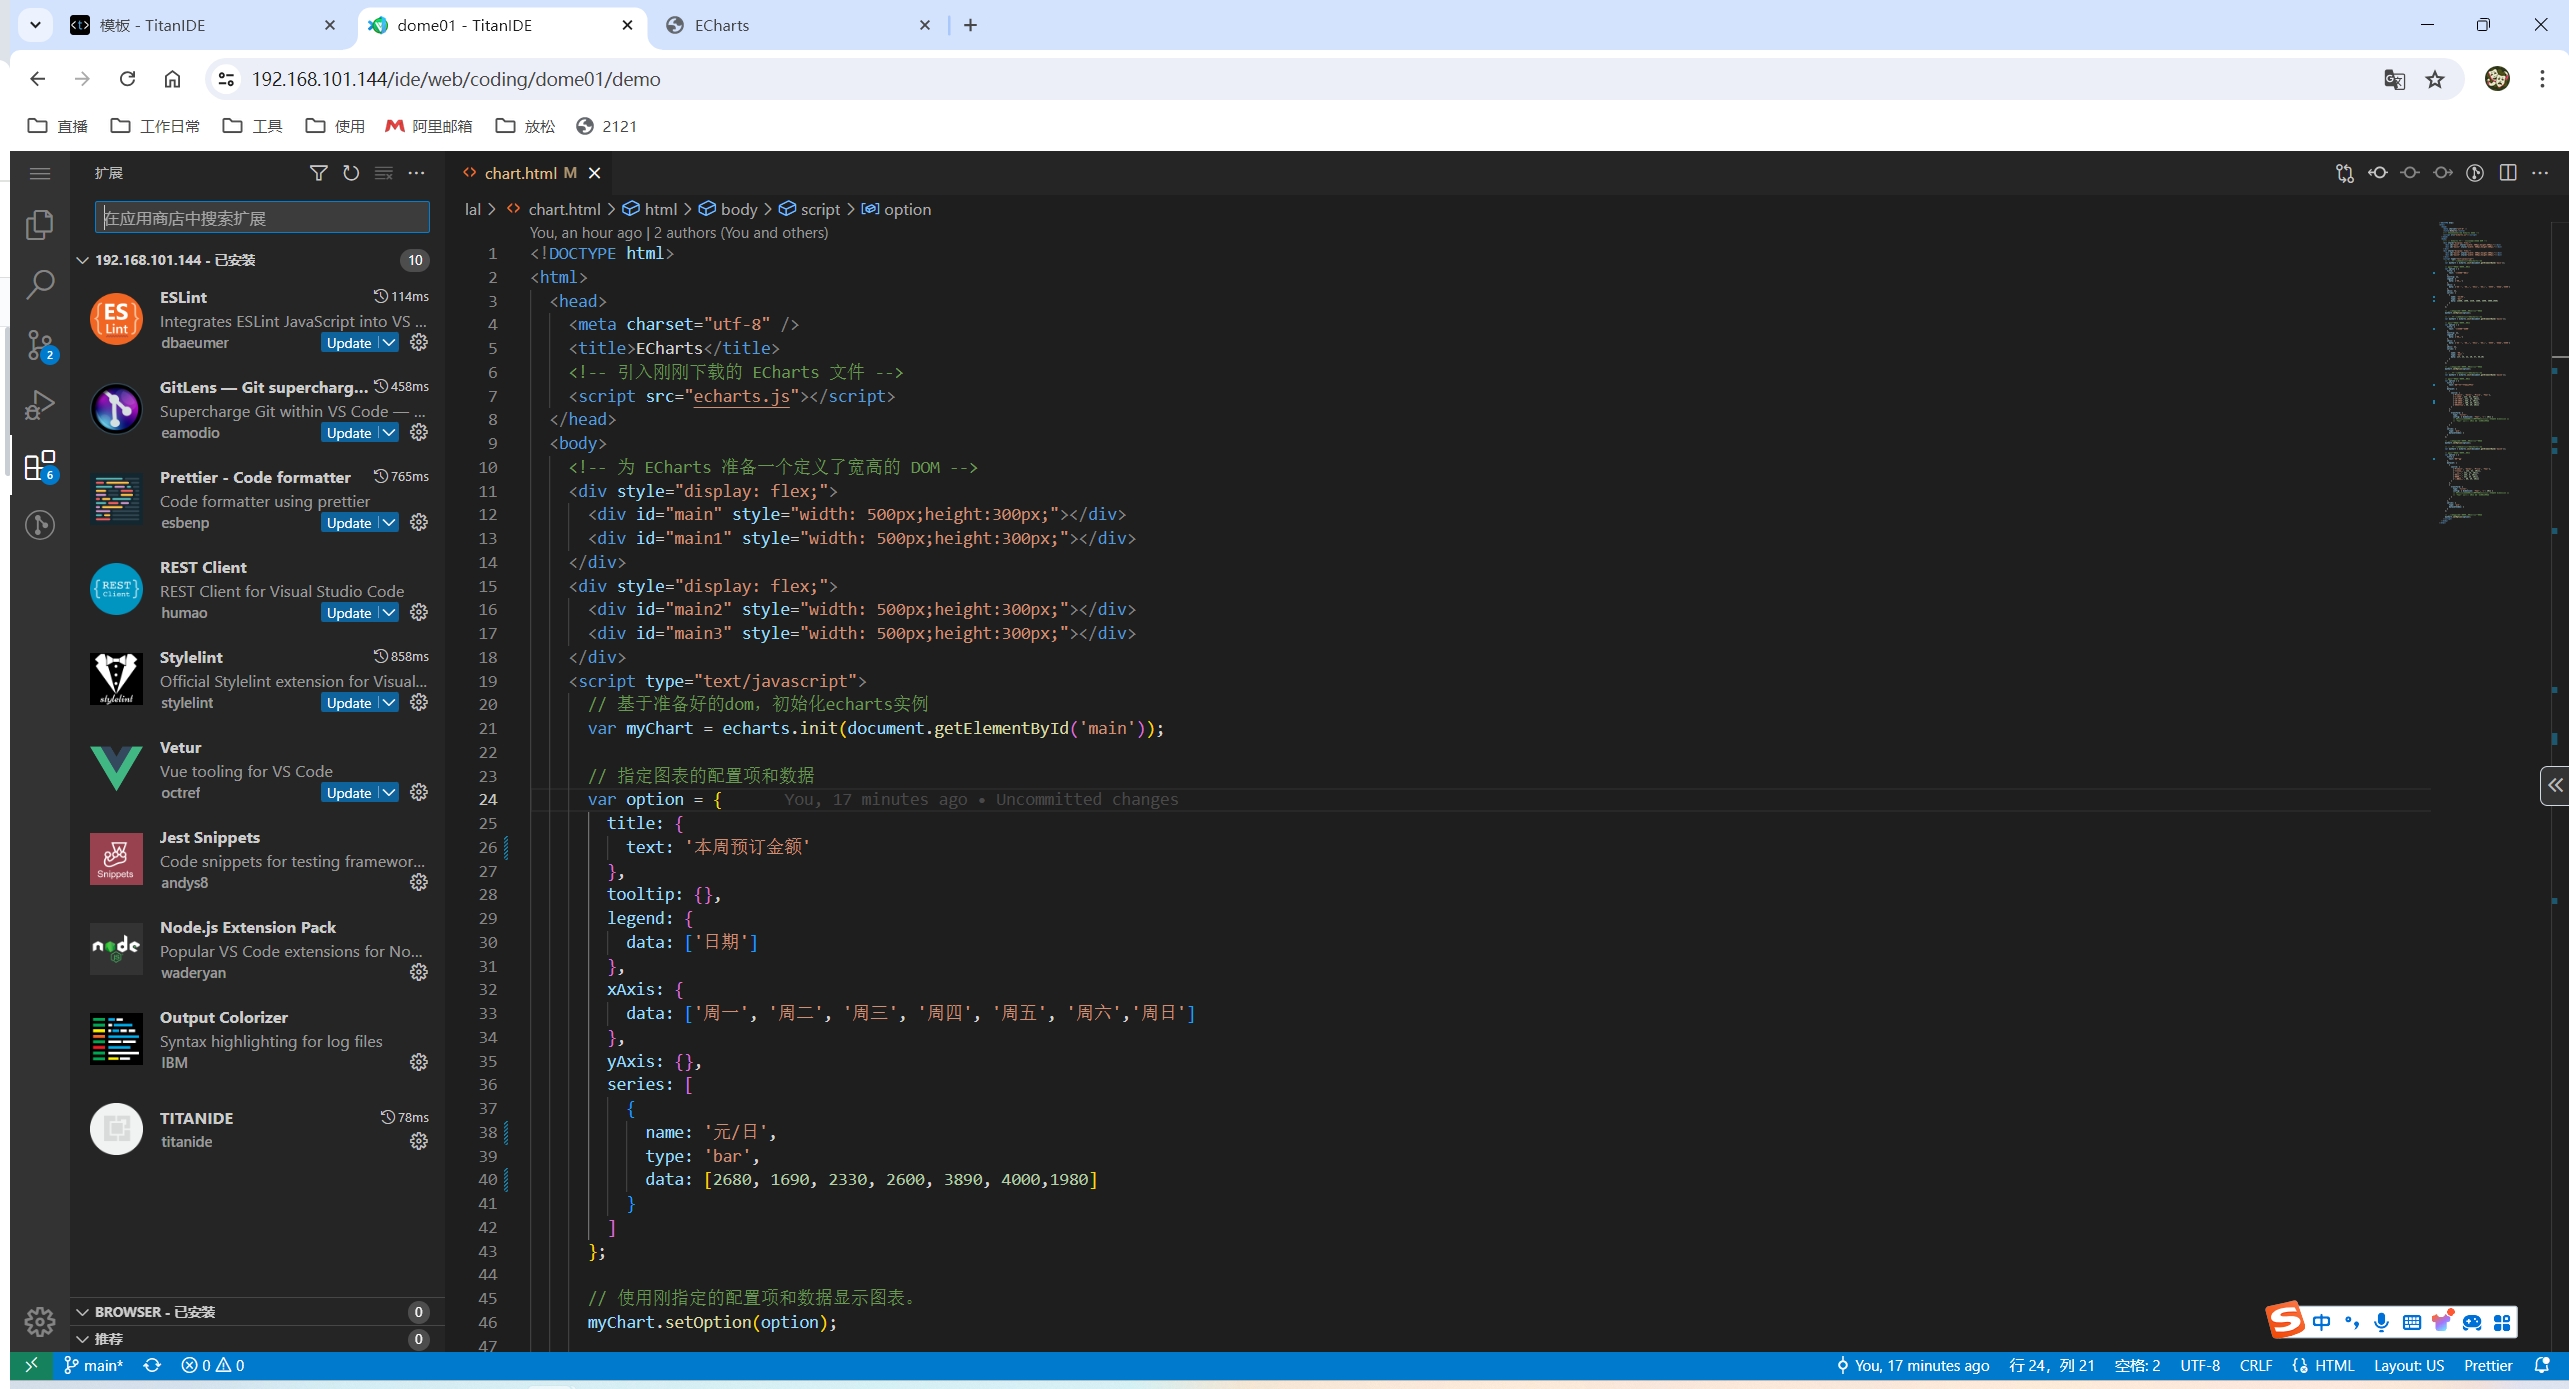The height and width of the screenshot is (1389, 2569).
Task: Click Update button for Prettier extension
Action: pos(348,523)
